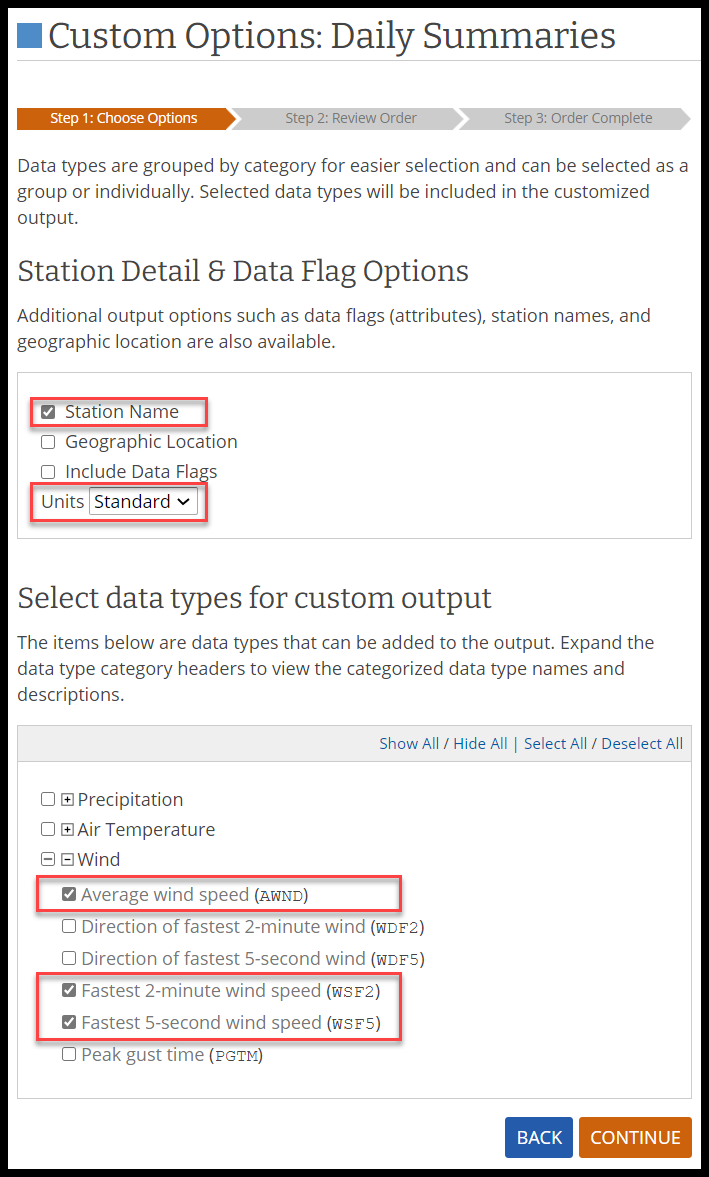Click the Deselect All link
Image resolution: width=709 pixels, height=1177 pixels.
coord(642,744)
